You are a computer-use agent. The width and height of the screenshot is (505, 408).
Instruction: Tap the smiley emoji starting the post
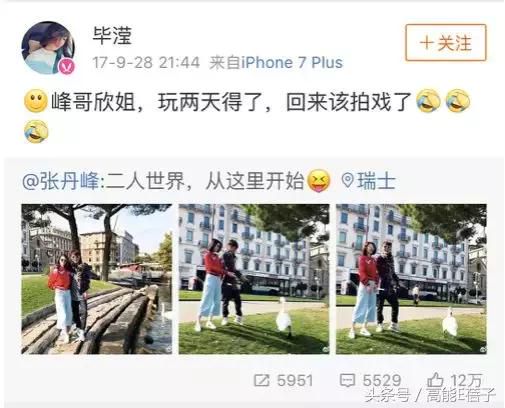36,101
